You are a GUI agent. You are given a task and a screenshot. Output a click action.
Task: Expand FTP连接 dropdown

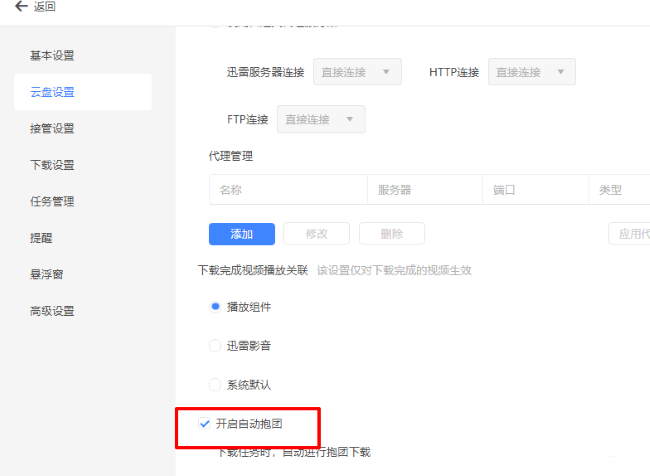point(320,119)
